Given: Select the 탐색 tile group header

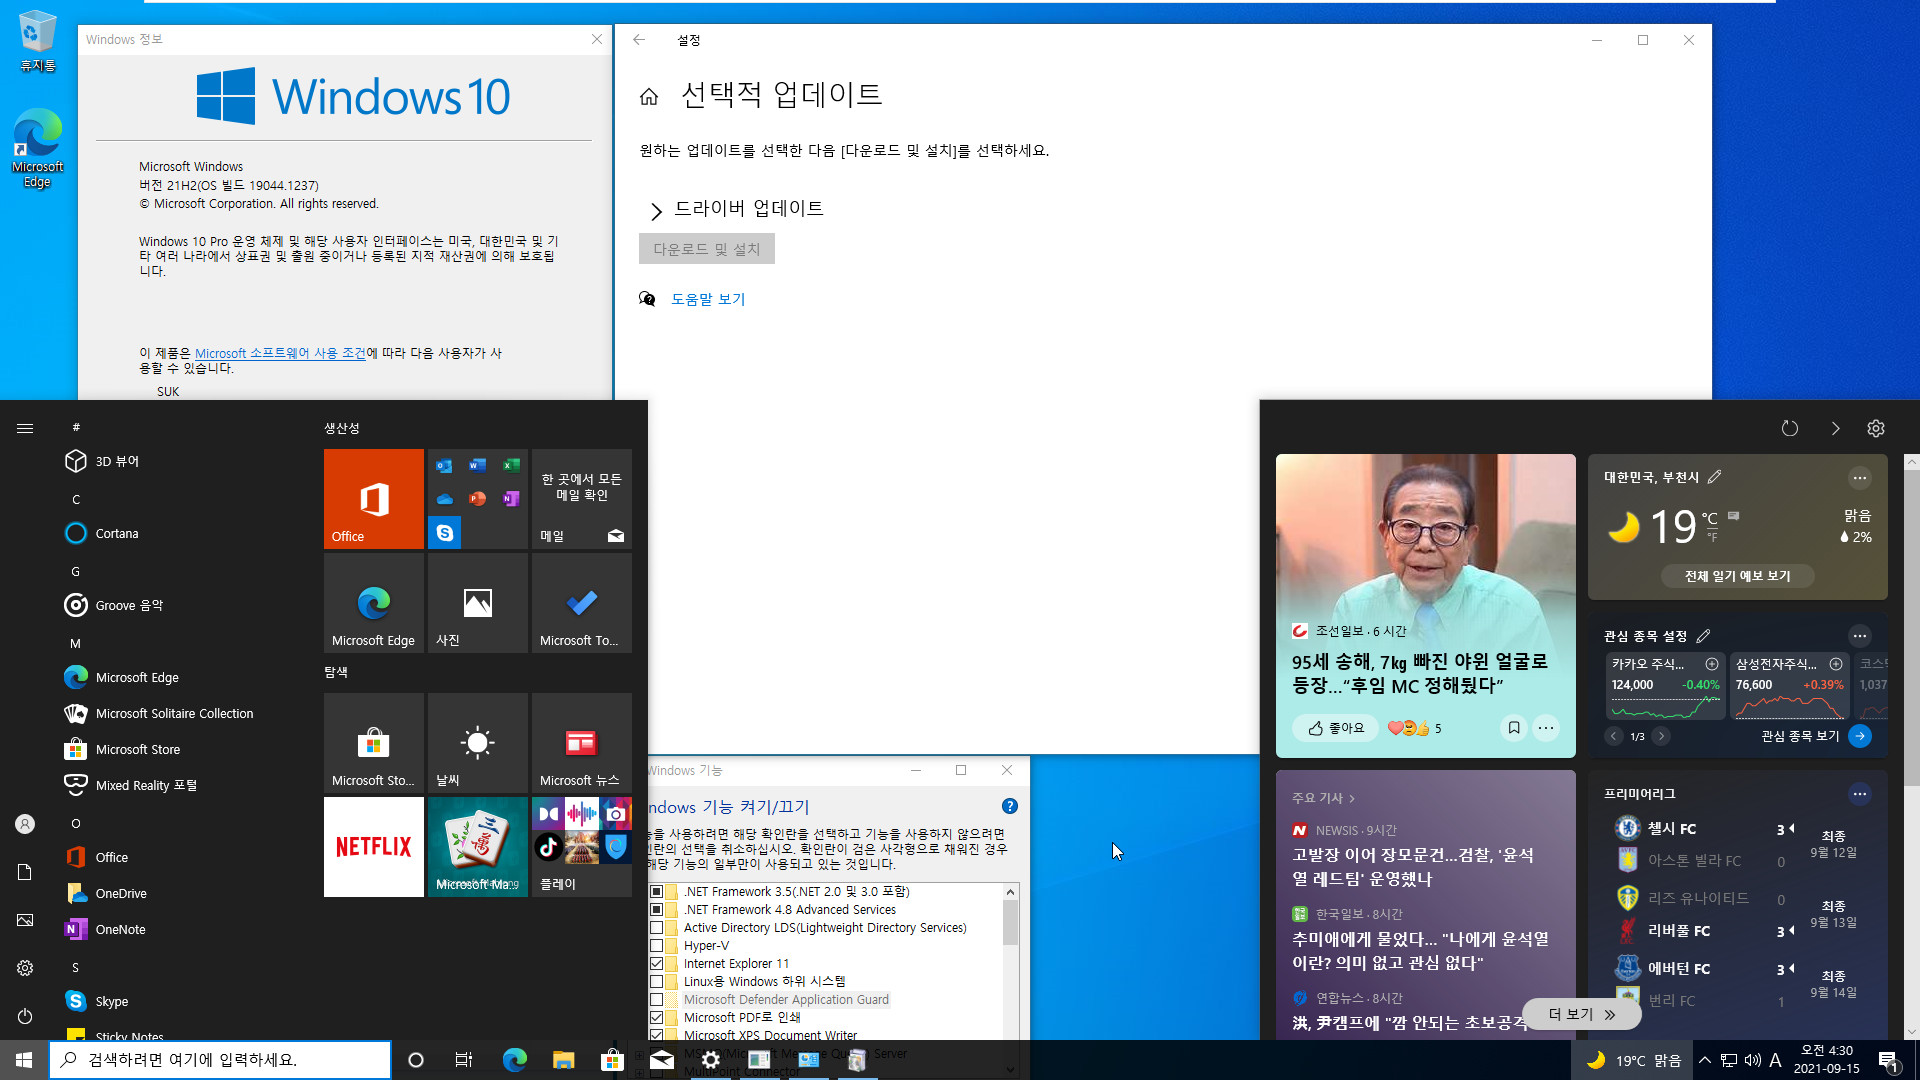Looking at the screenshot, I should [x=336, y=672].
